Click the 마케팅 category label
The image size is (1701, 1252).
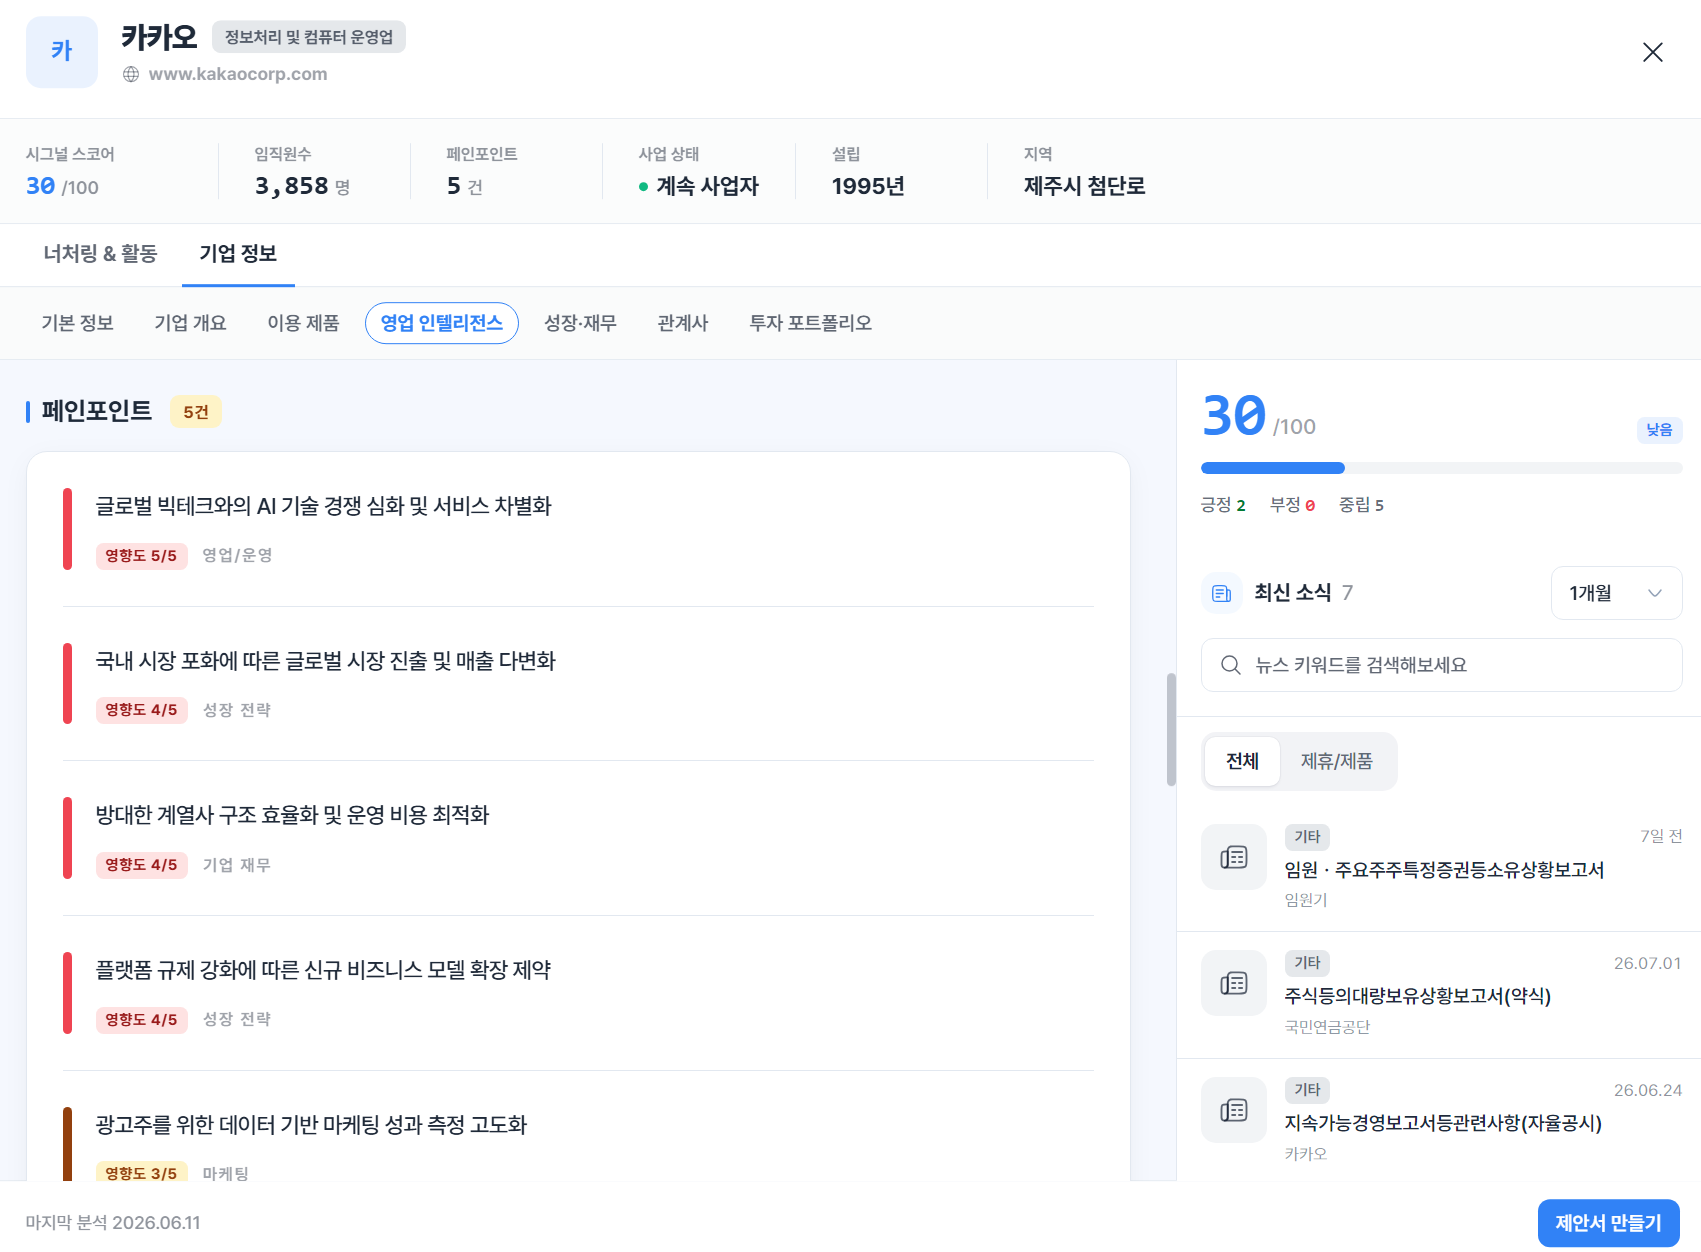[226, 1173]
